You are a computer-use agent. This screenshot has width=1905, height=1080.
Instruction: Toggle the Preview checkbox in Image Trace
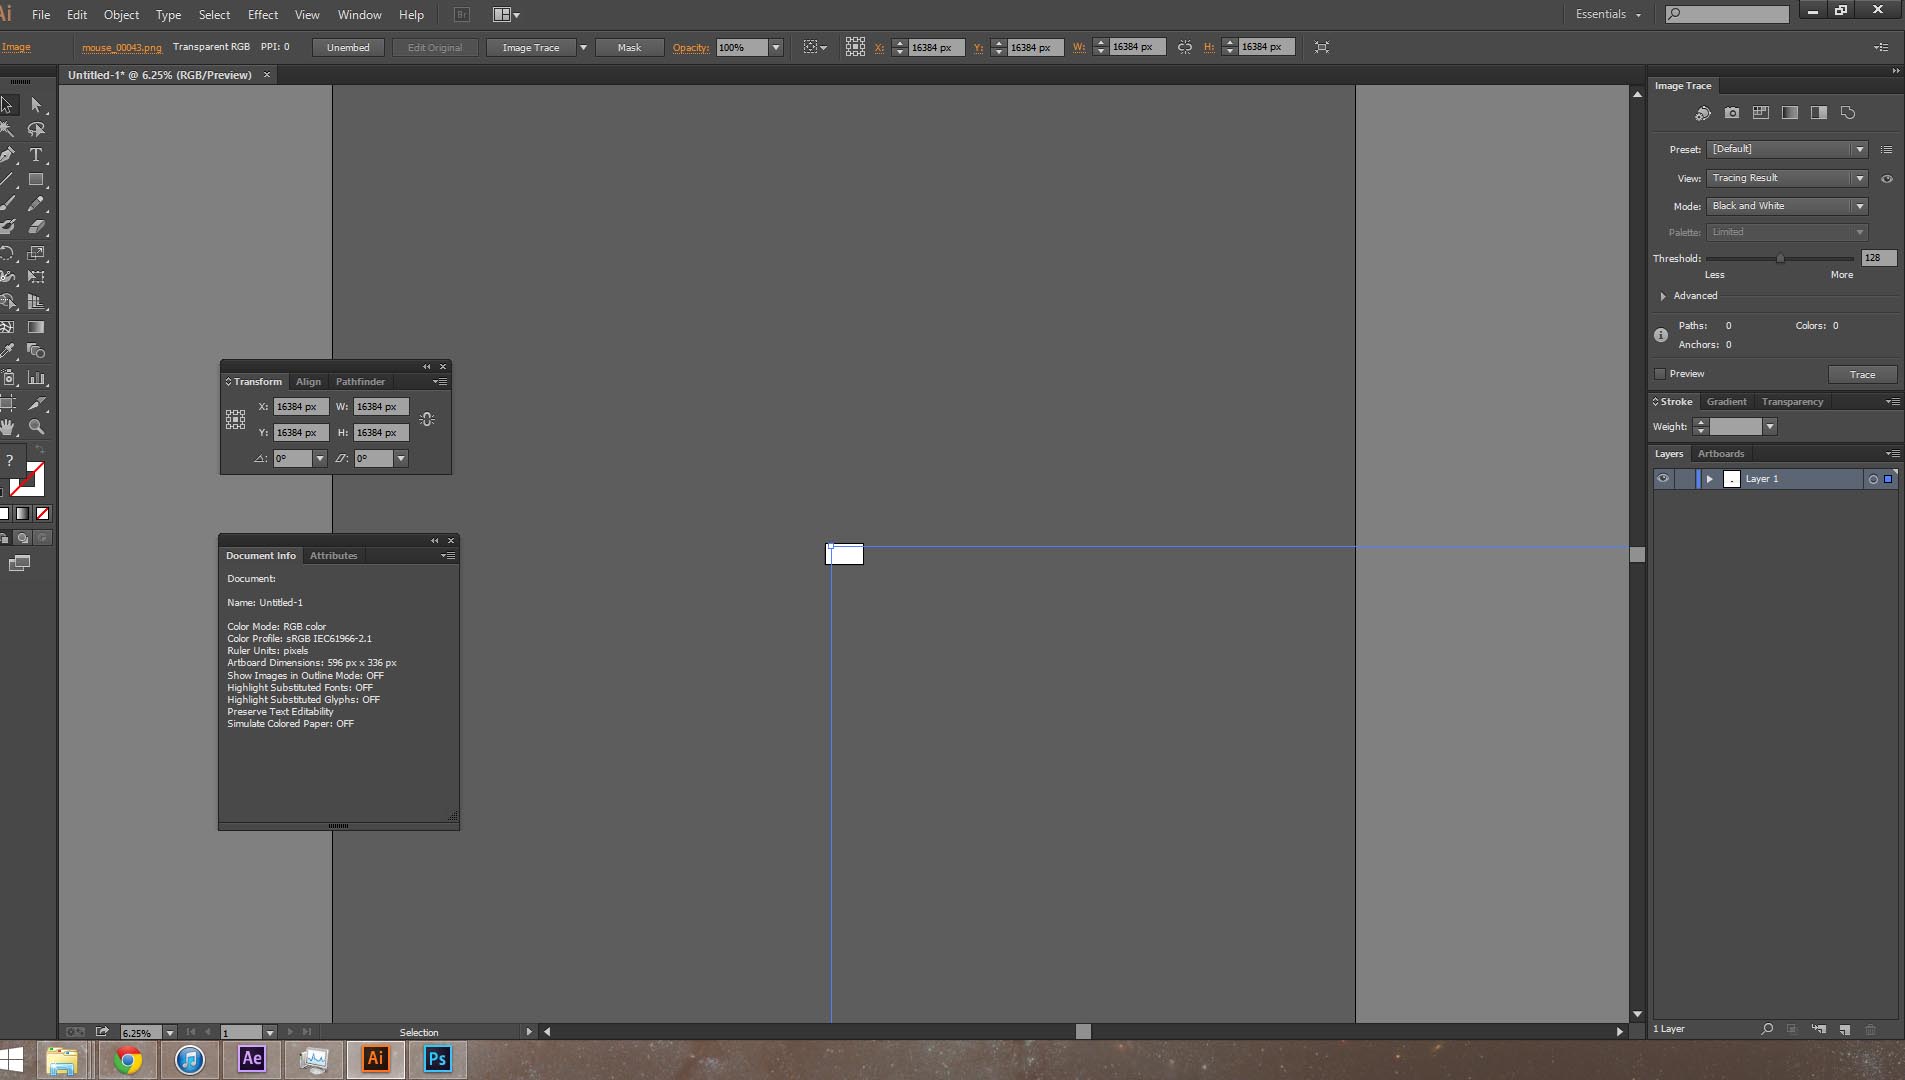click(x=1660, y=374)
